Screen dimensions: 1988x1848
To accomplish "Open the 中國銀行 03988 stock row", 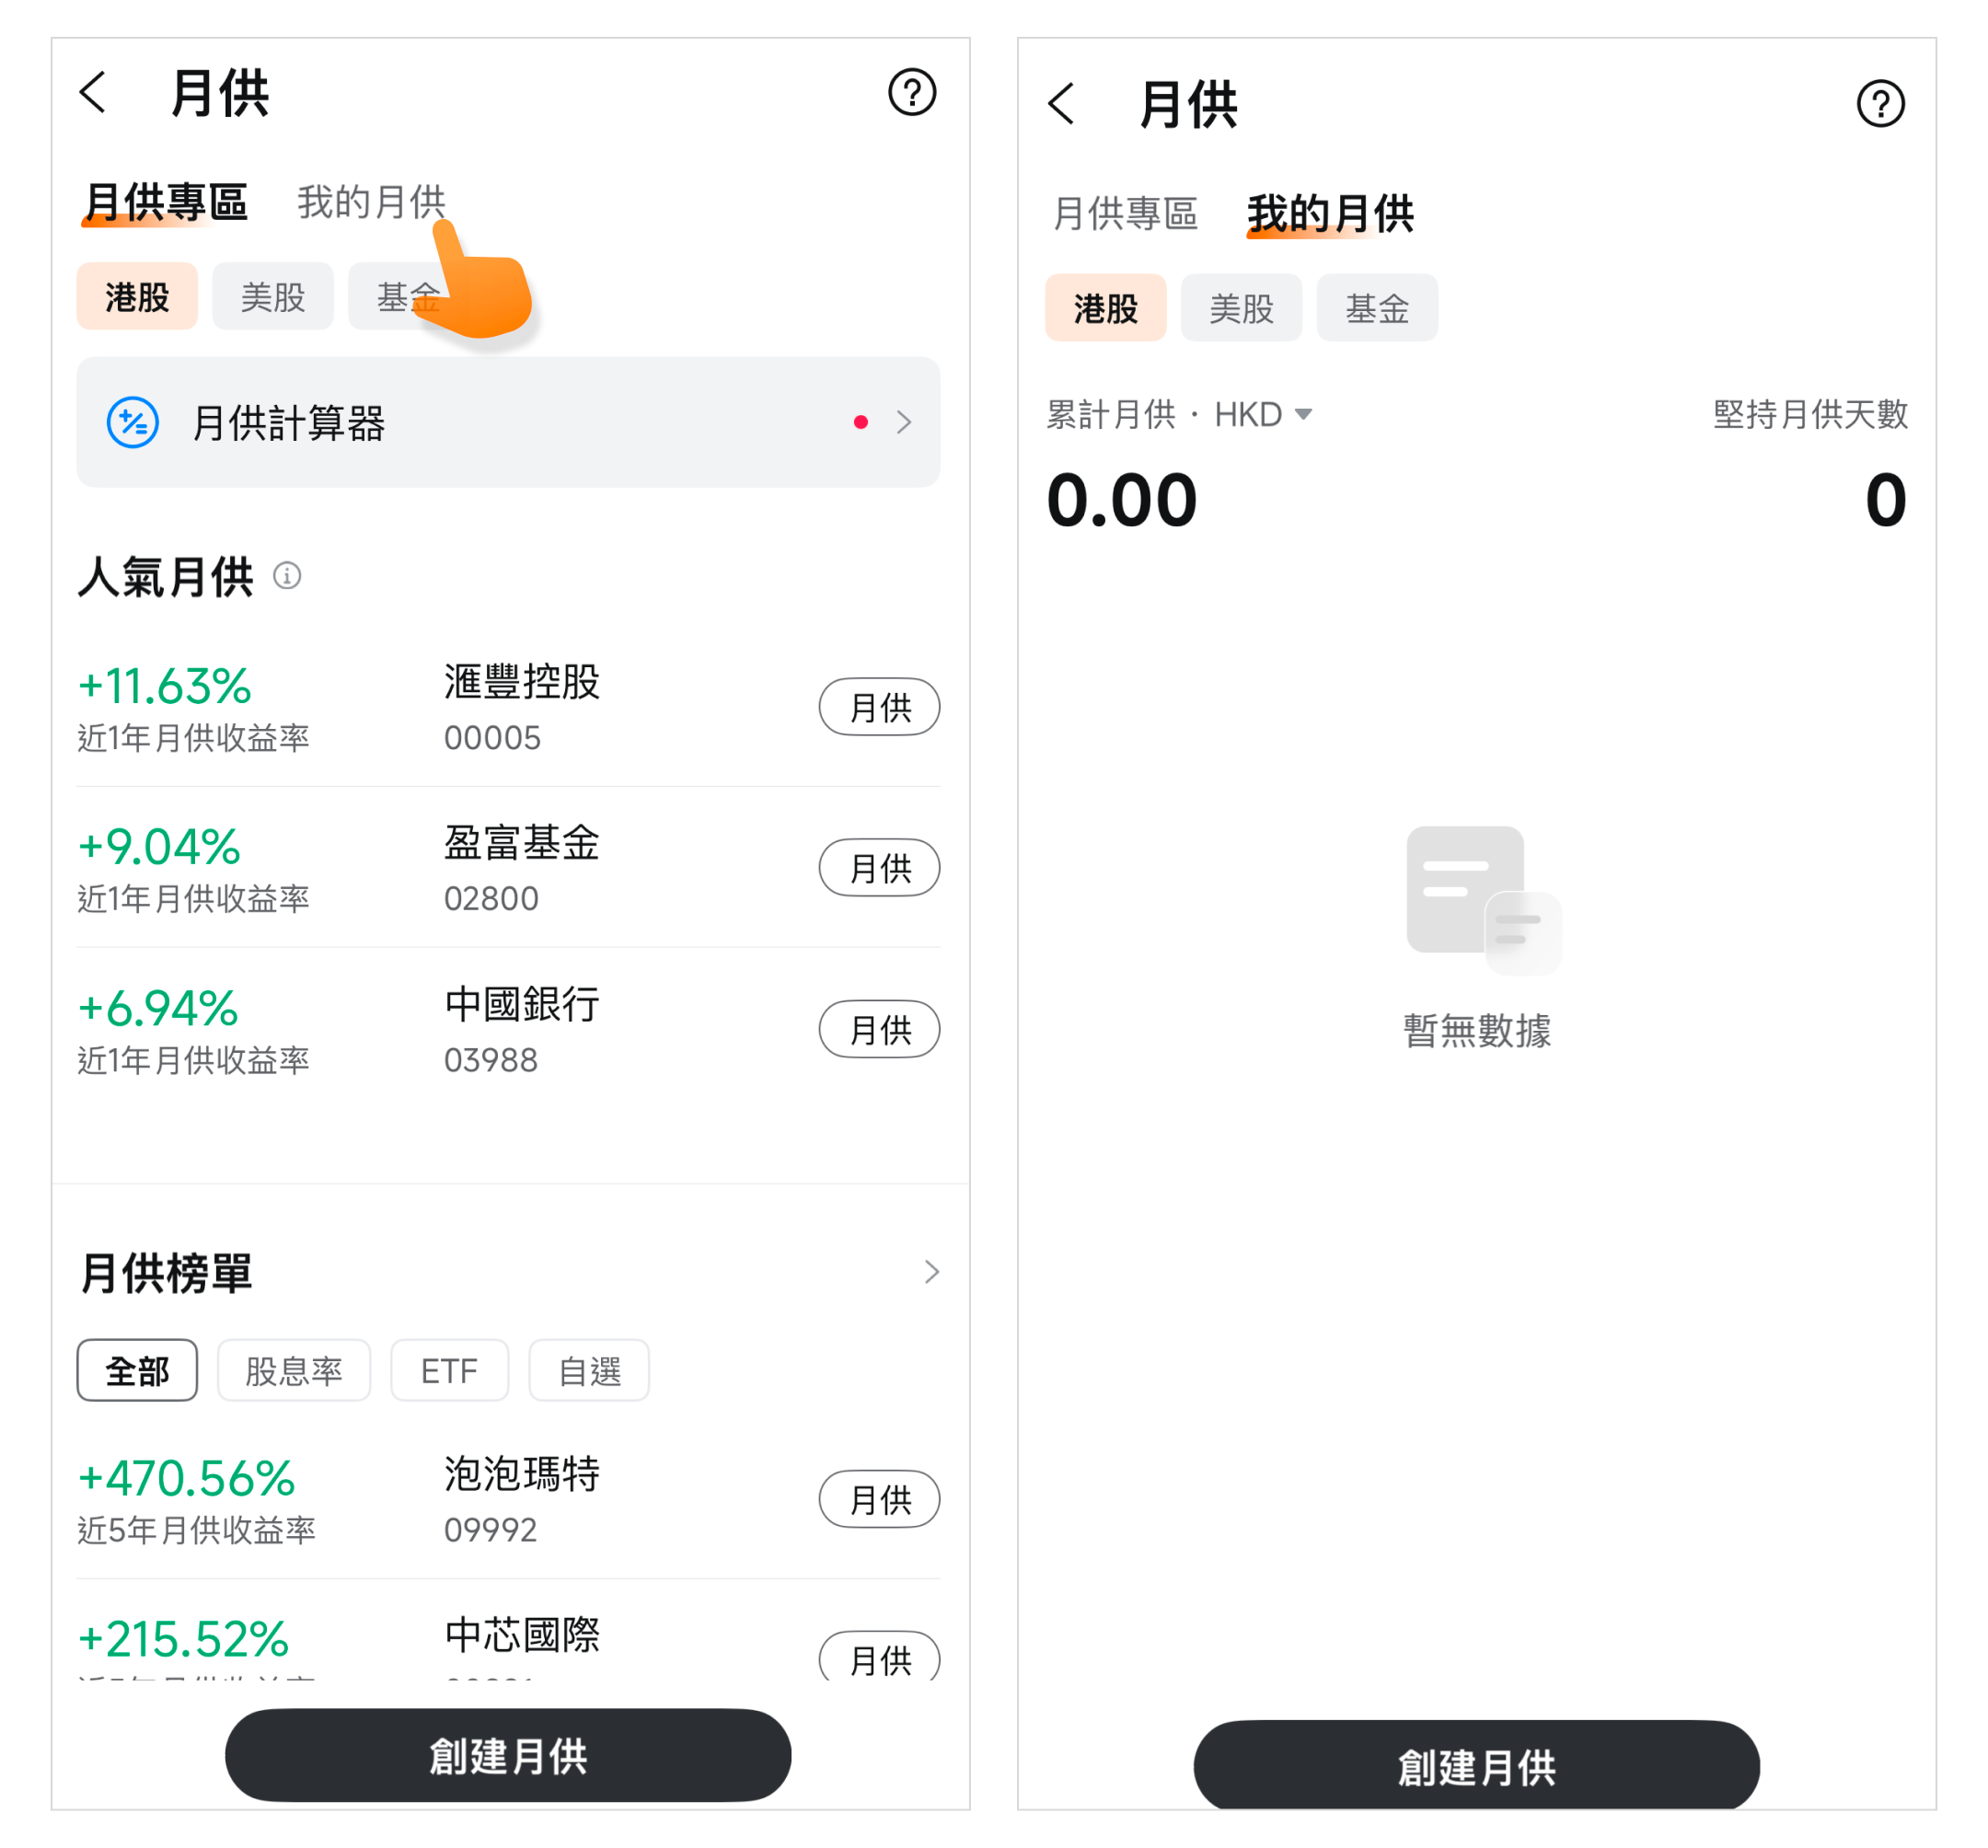I will point(520,1029).
